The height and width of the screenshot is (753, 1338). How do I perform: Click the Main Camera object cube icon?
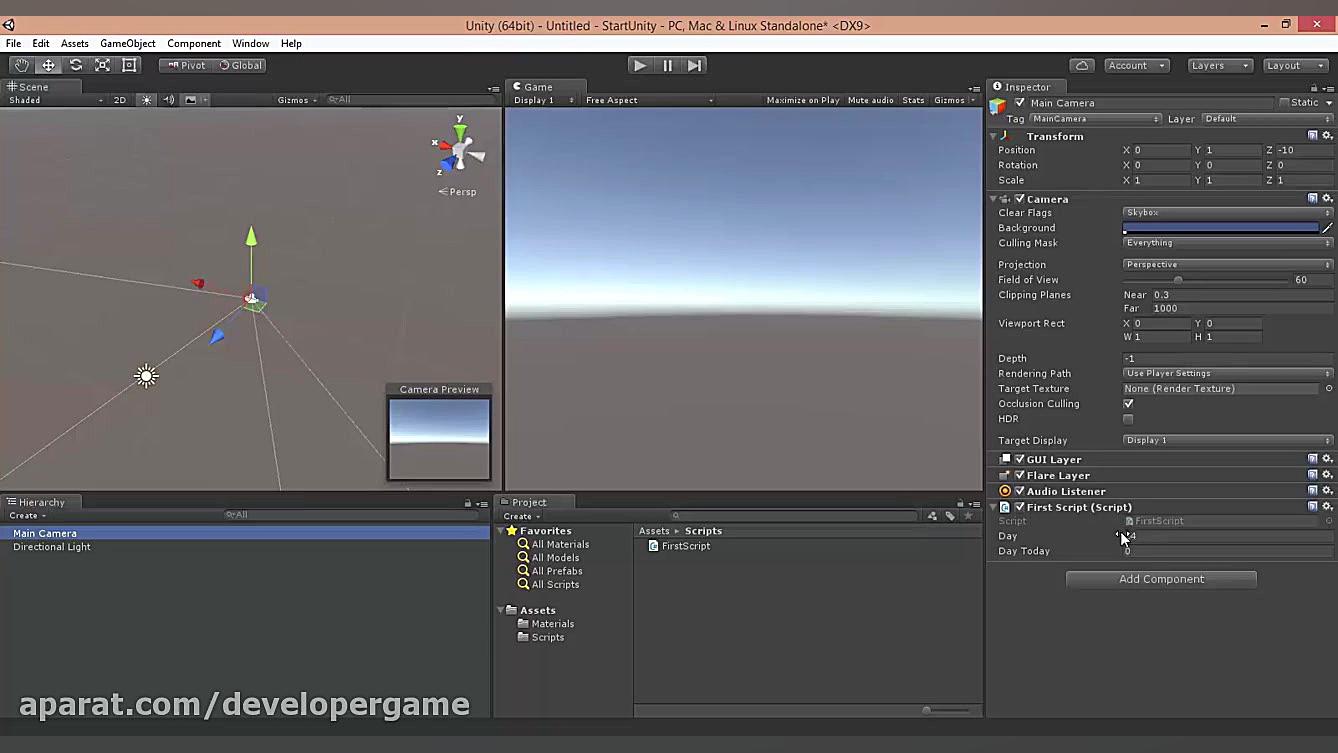tap(998, 104)
